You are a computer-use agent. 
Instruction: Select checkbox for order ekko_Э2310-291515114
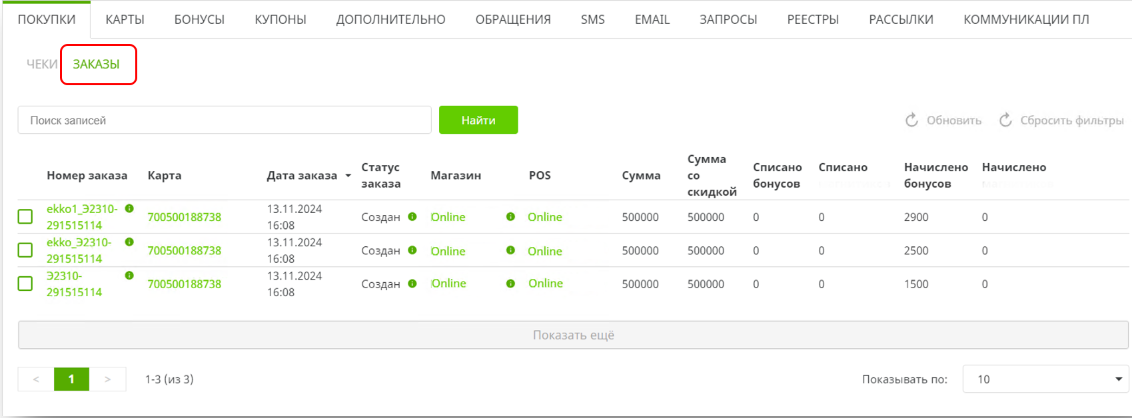(x=25, y=250)
